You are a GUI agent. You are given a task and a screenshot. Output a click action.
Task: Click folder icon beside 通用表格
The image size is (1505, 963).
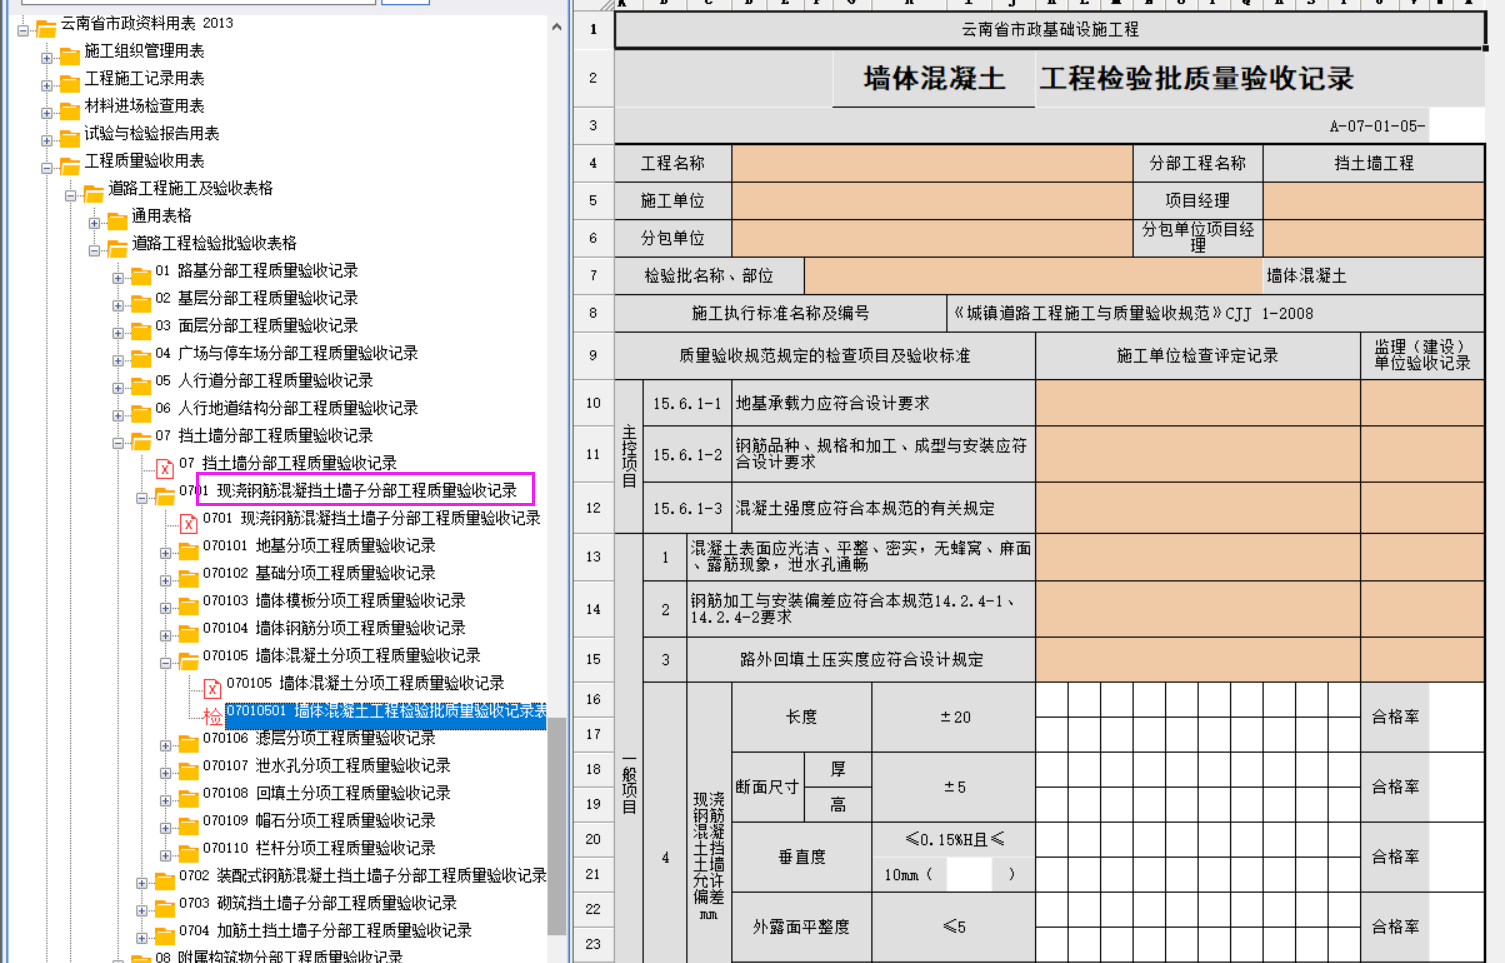[x=117, y=220]
